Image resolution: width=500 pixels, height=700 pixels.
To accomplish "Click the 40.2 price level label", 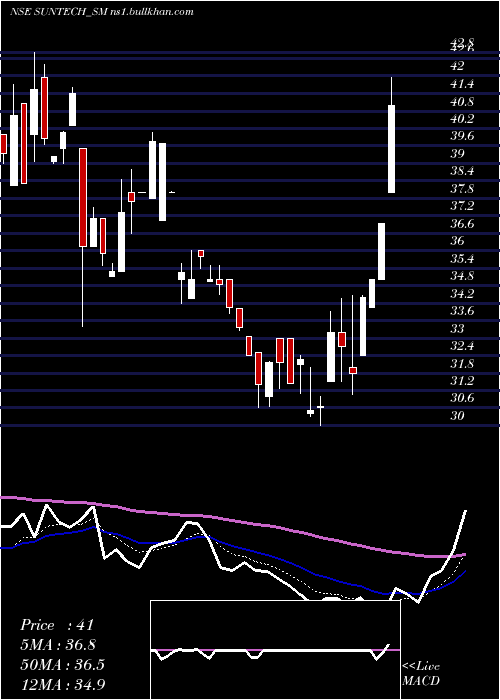I will (x=462, y=119).
